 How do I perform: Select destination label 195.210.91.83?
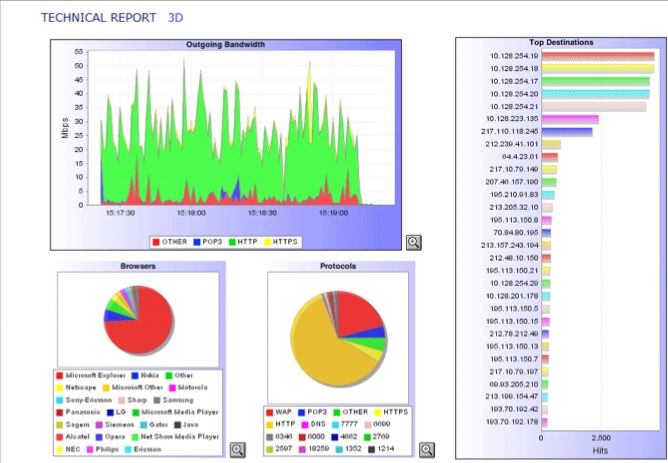click(514, 195)
